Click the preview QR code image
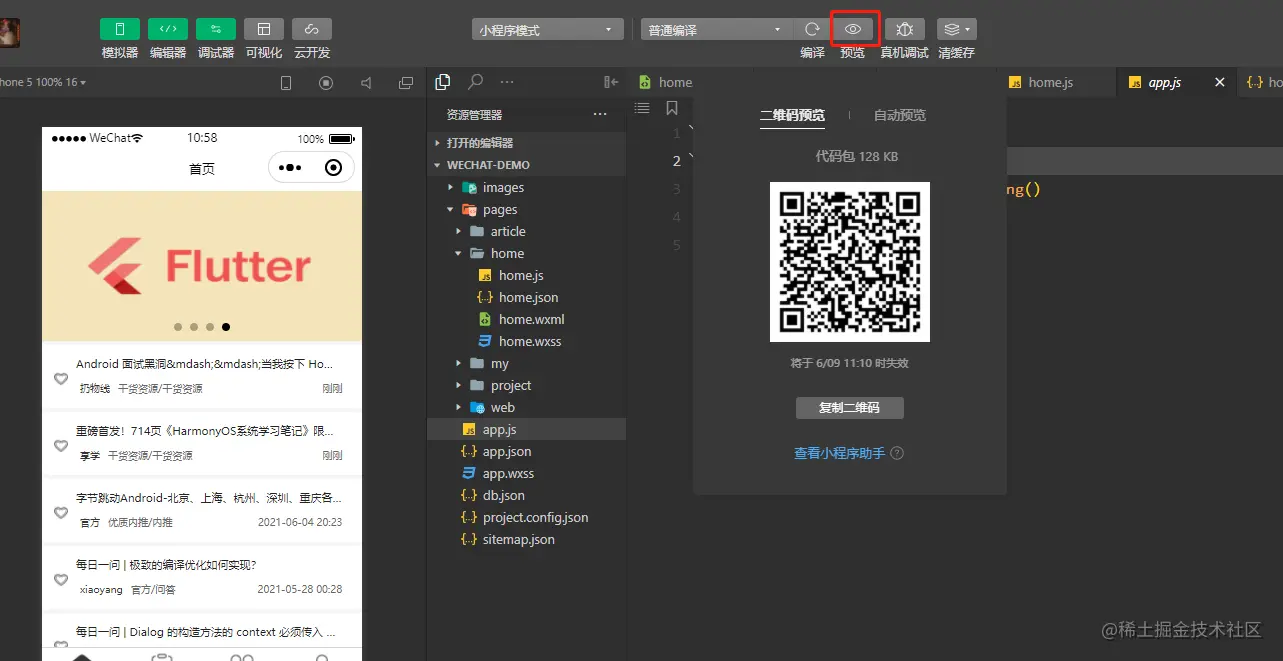Screen dimensions: 1283x661 (x=850, y=262)
